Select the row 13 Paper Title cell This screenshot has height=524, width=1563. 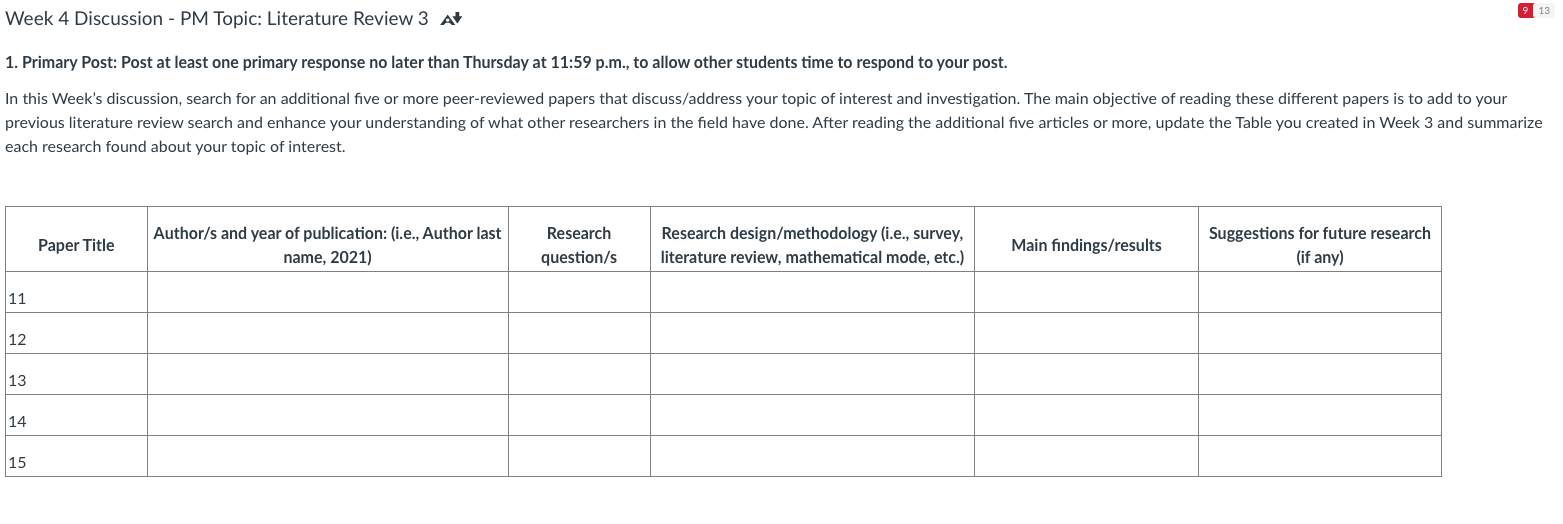(x=76, y=374)
